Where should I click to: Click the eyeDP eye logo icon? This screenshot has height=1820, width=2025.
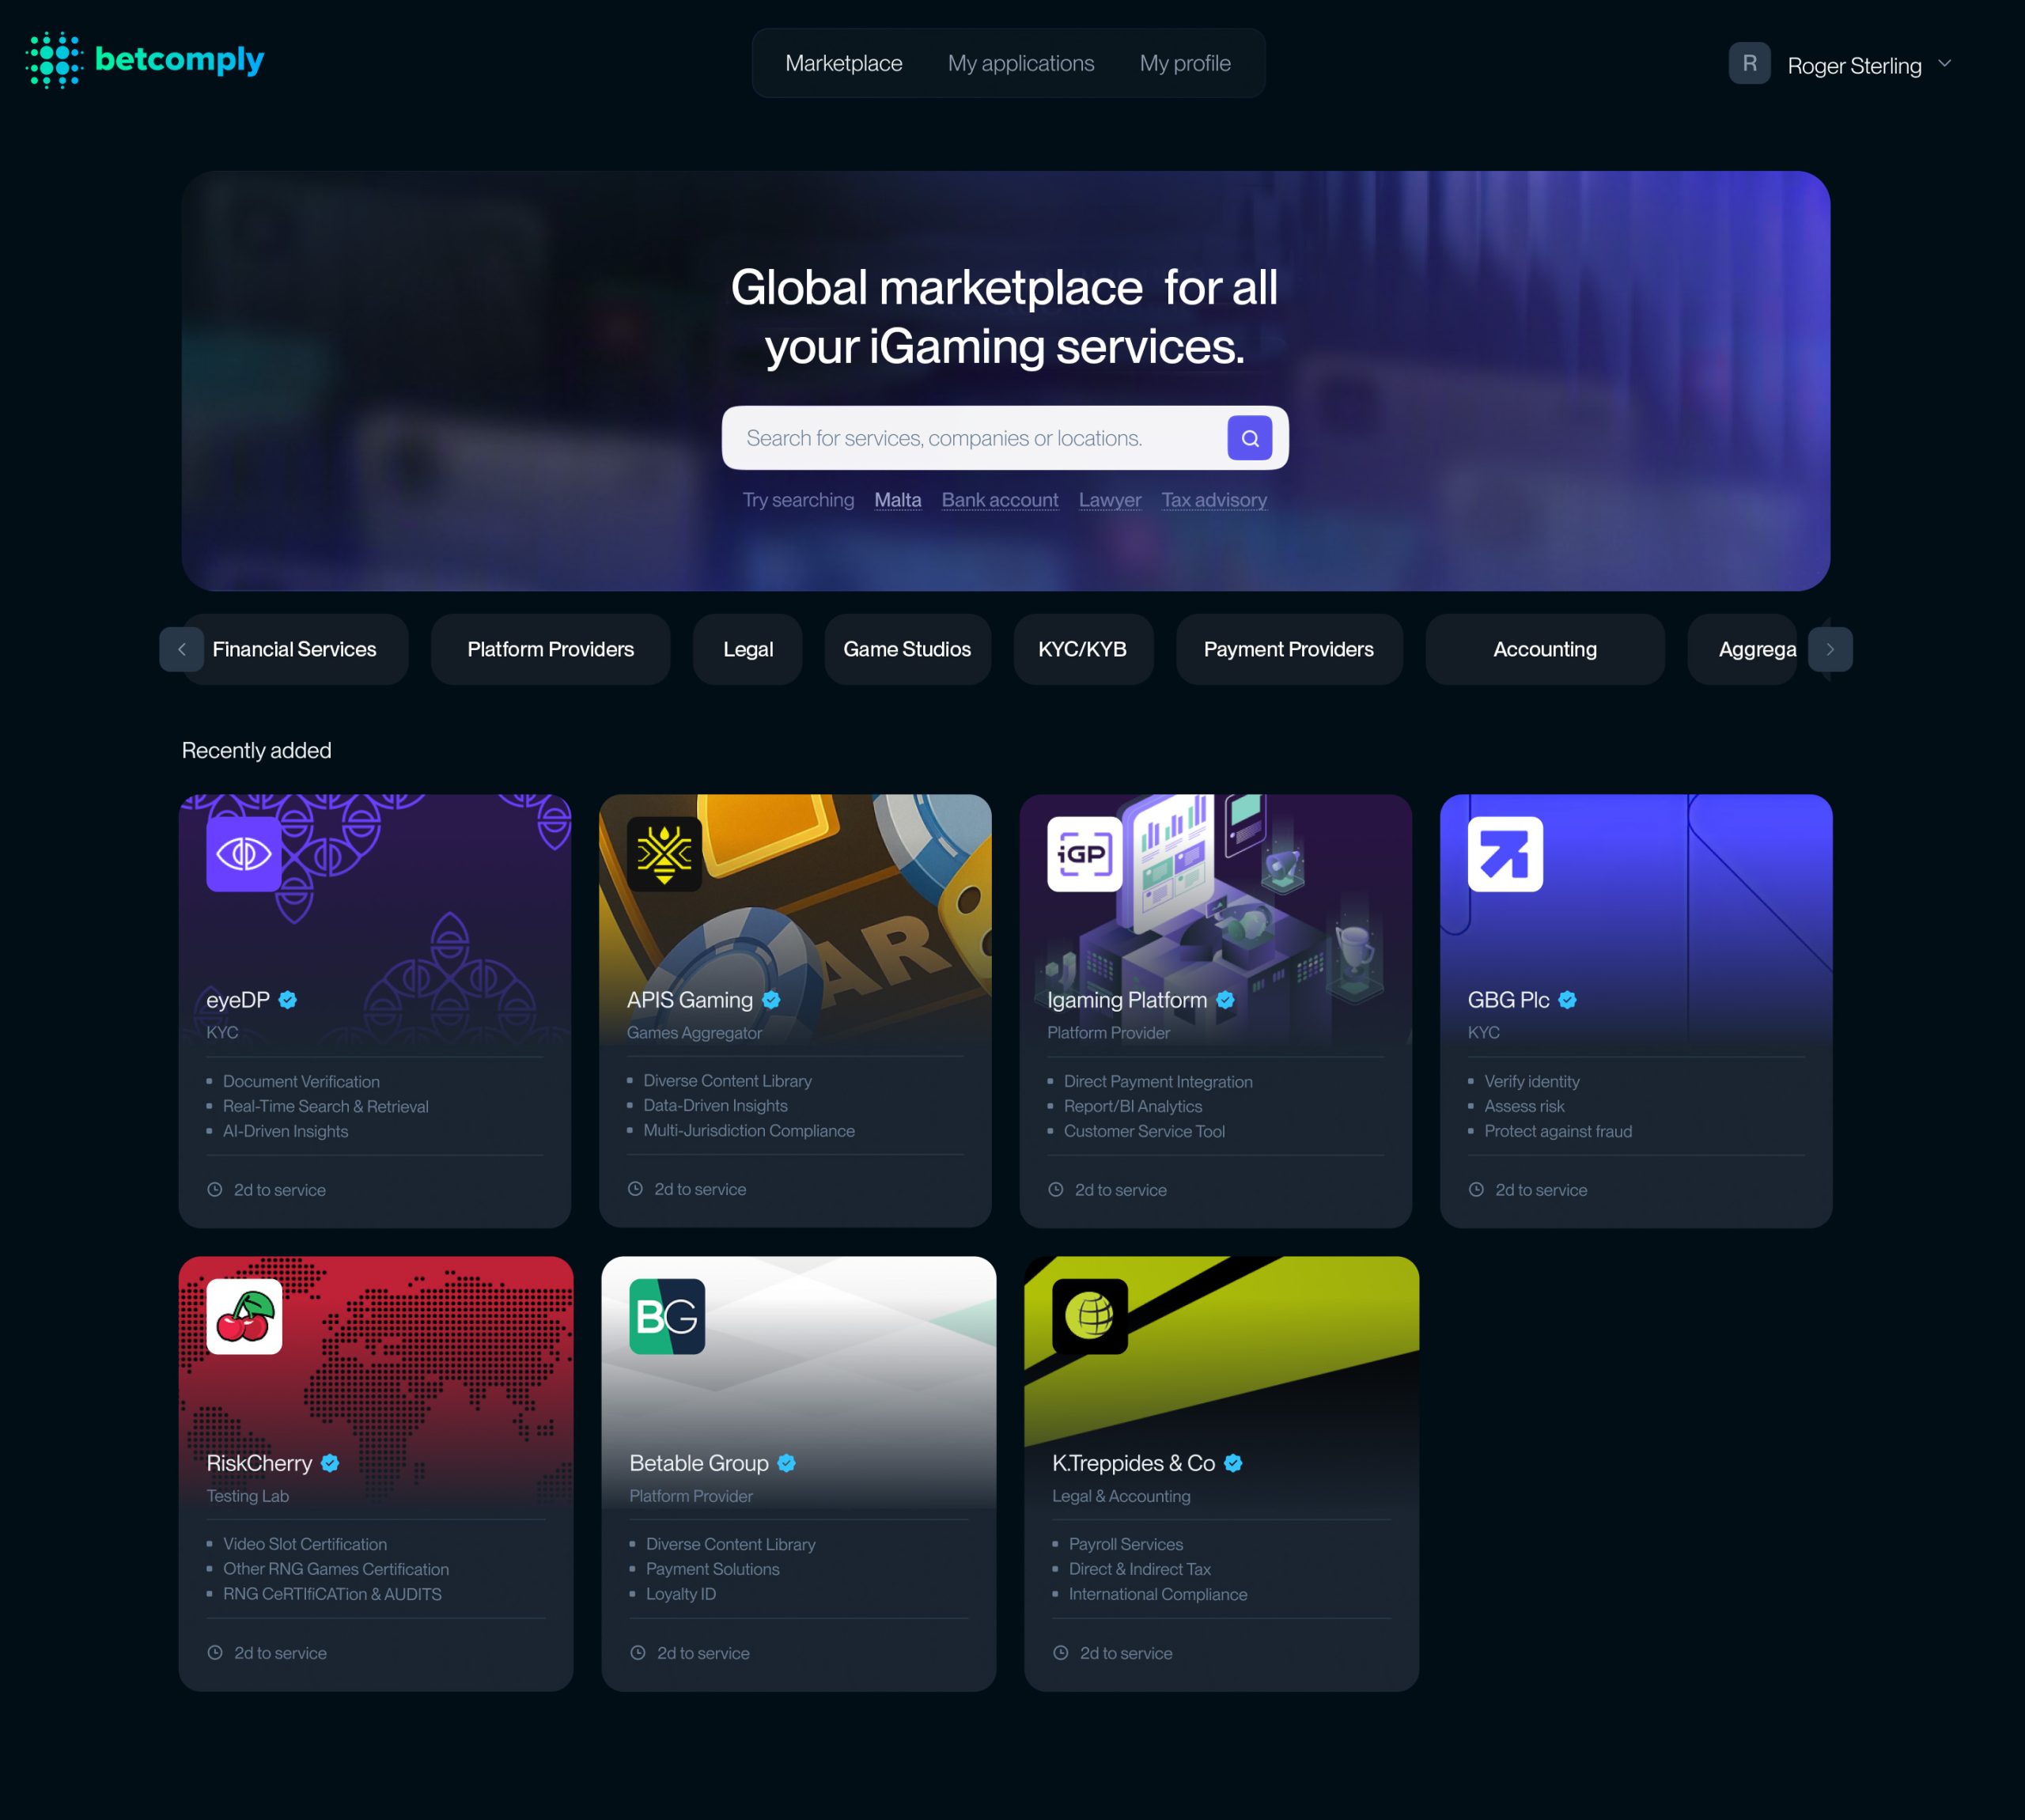click(x=243, y=854)
